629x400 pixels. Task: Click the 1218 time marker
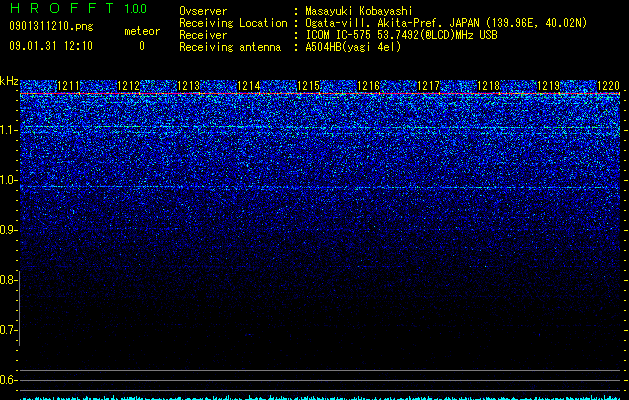click(489, 86)
